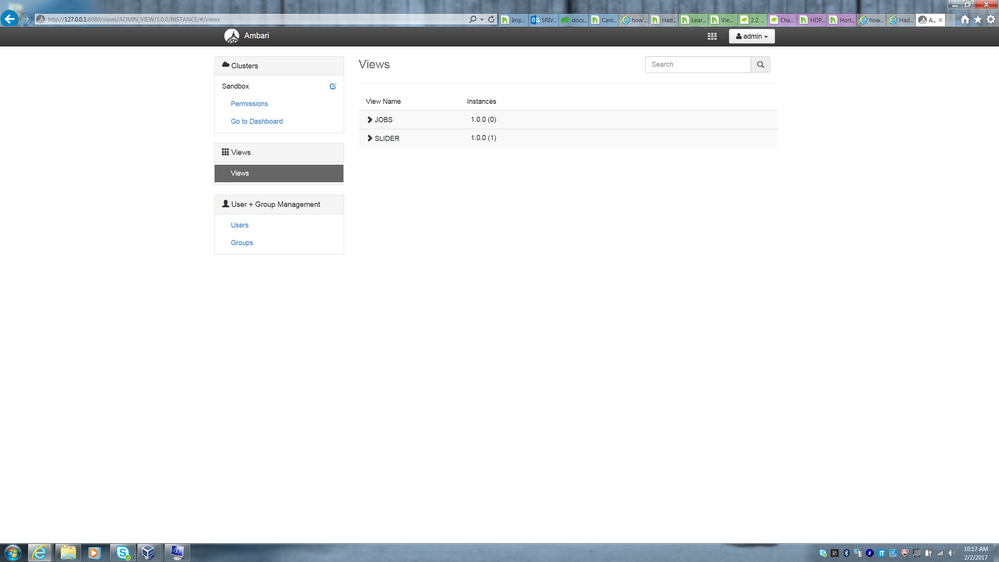
Task: Click Skype icon in system tray
Action: [823, 553]
